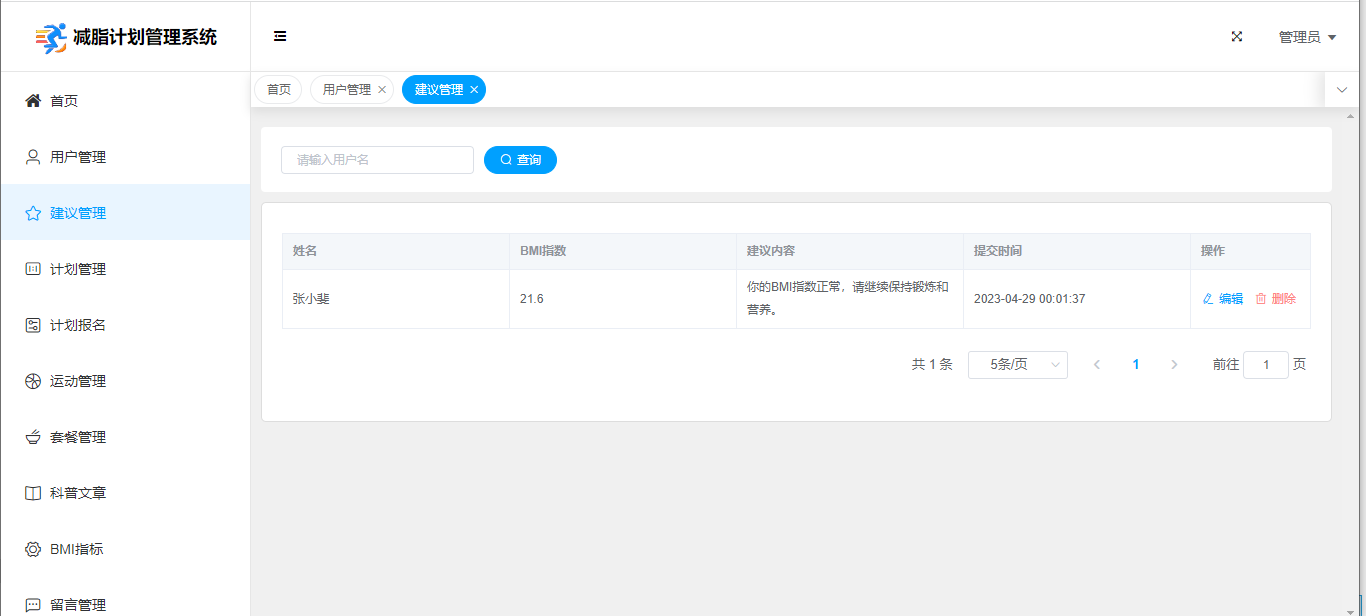Click the bowl icon for 套餐管理
The width and height of the screenshot is (1366, 616).
[x=33, y=437]
